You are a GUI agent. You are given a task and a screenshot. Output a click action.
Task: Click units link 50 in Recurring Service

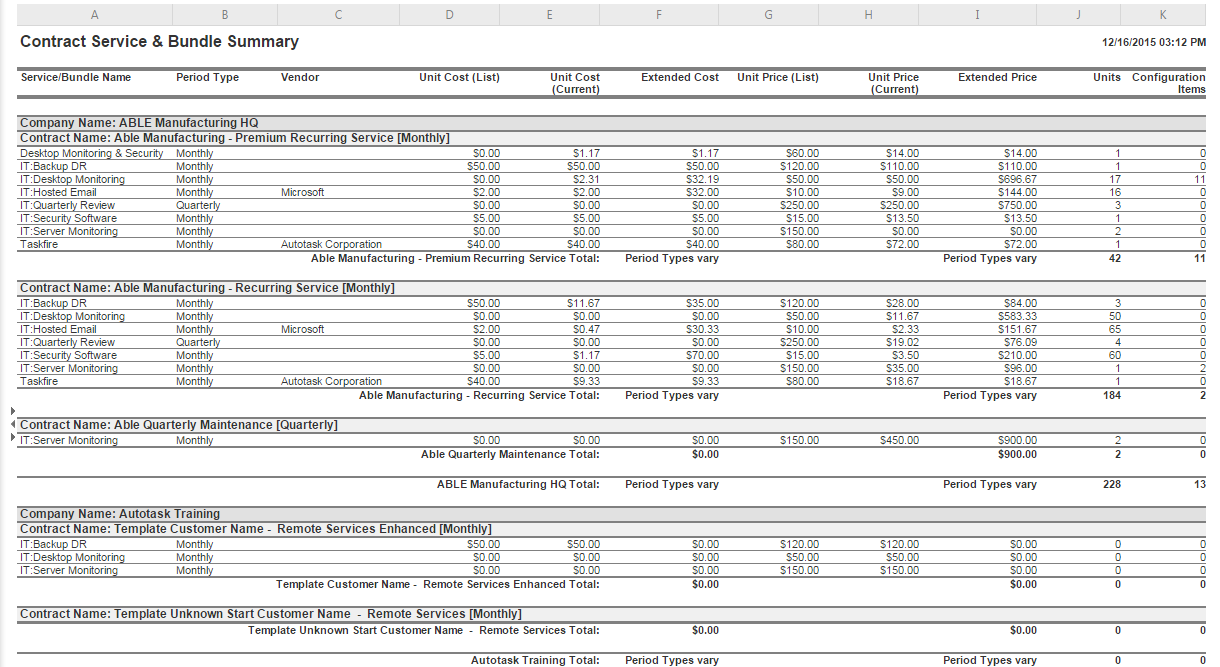click(1114, 316)
